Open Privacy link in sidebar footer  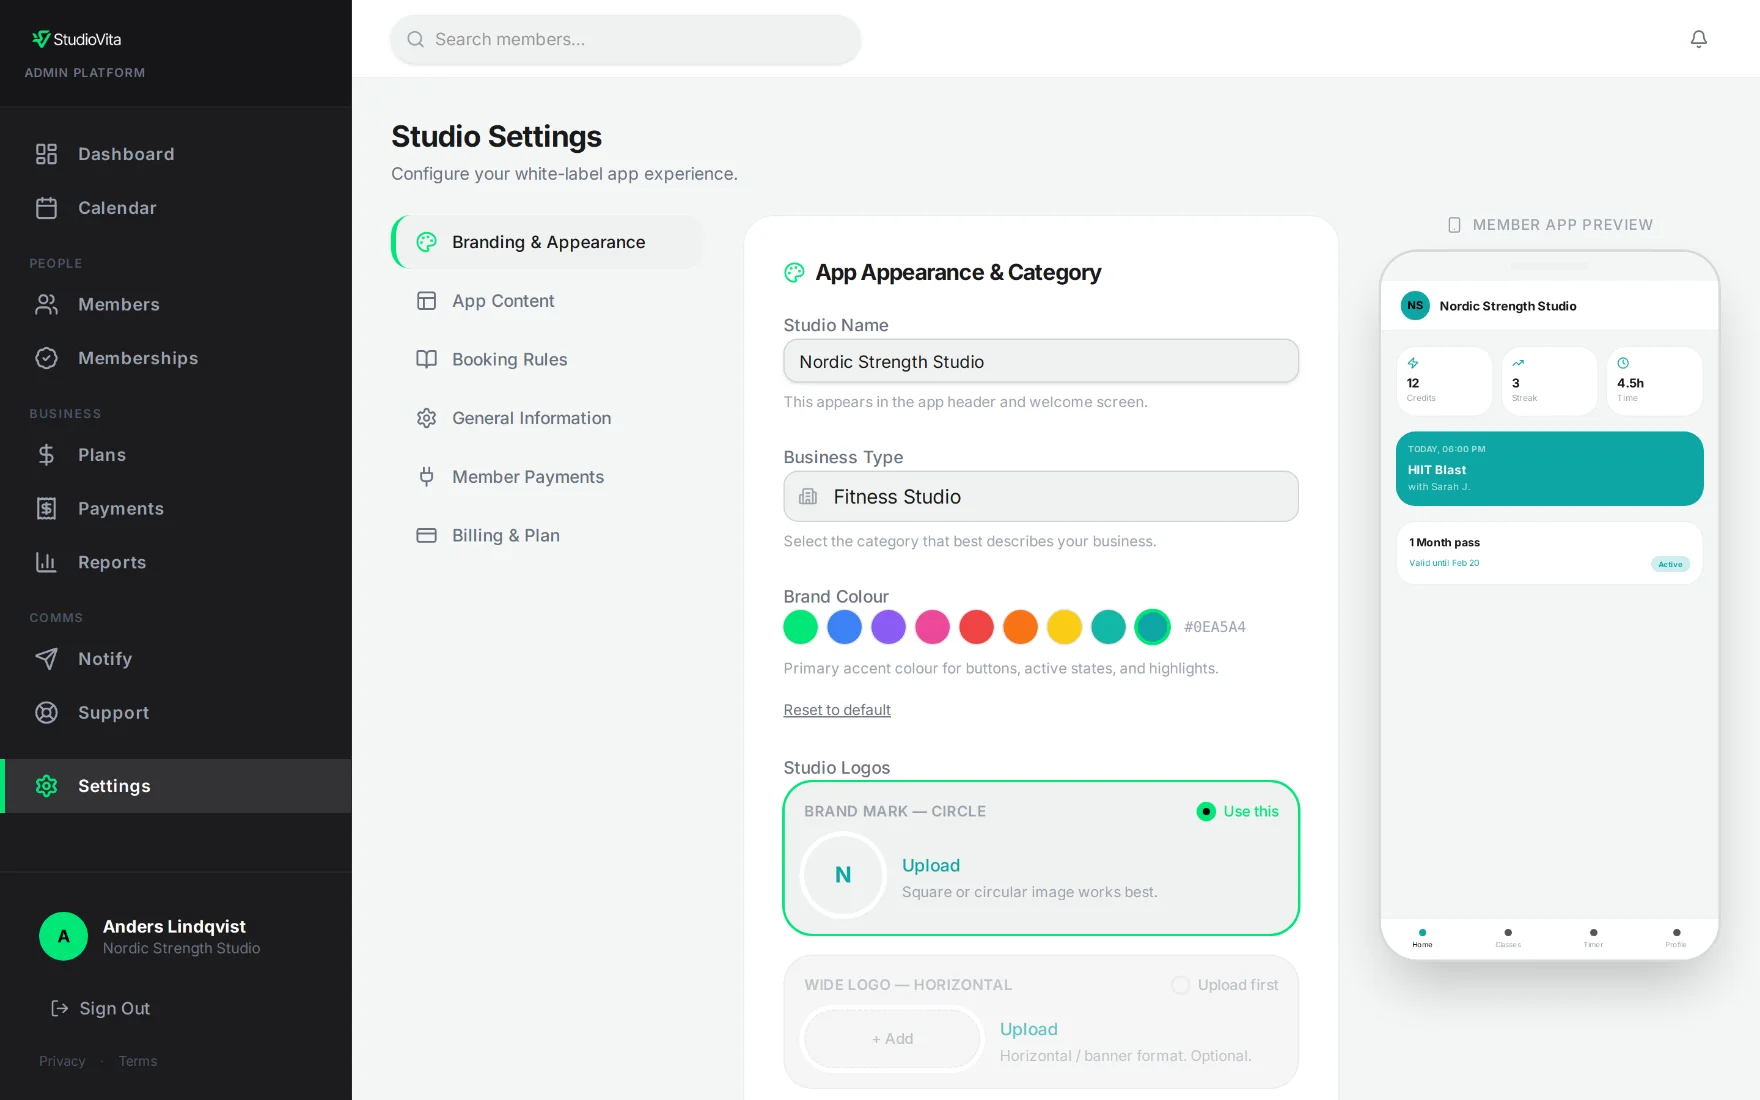click(x=62, y=1061)
